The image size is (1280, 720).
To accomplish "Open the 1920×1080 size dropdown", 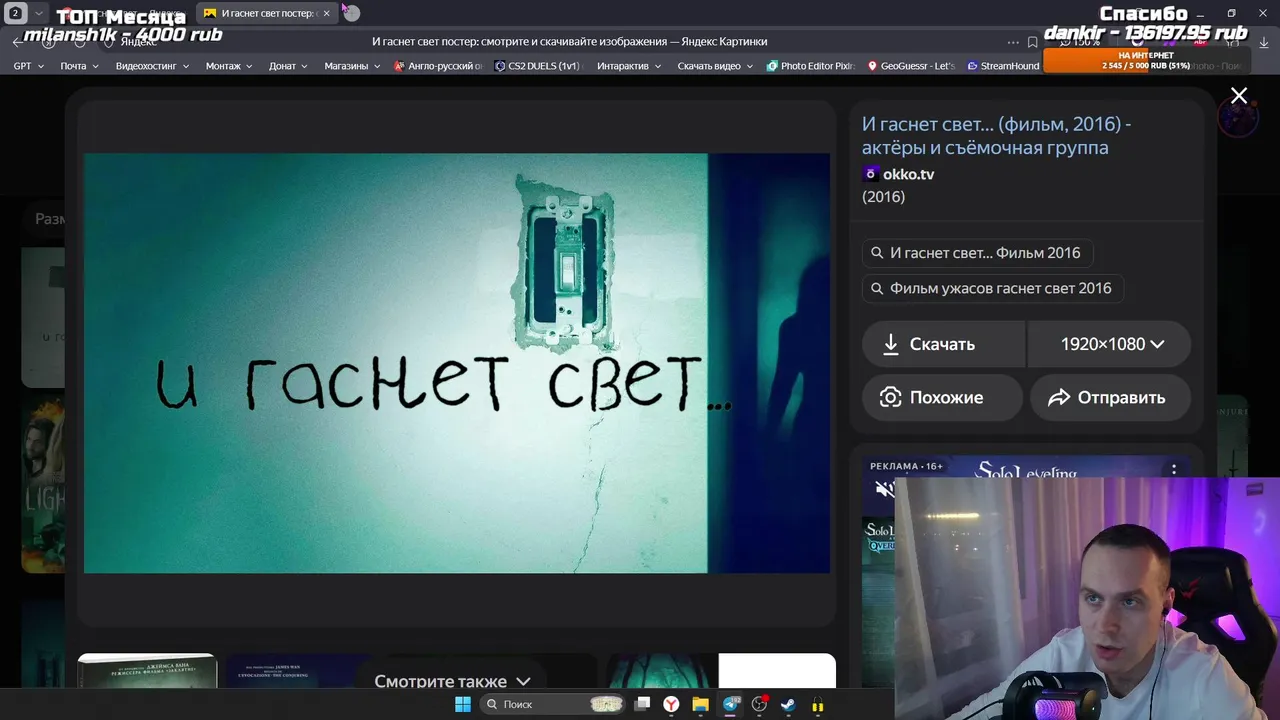I will coord(1110,344).
